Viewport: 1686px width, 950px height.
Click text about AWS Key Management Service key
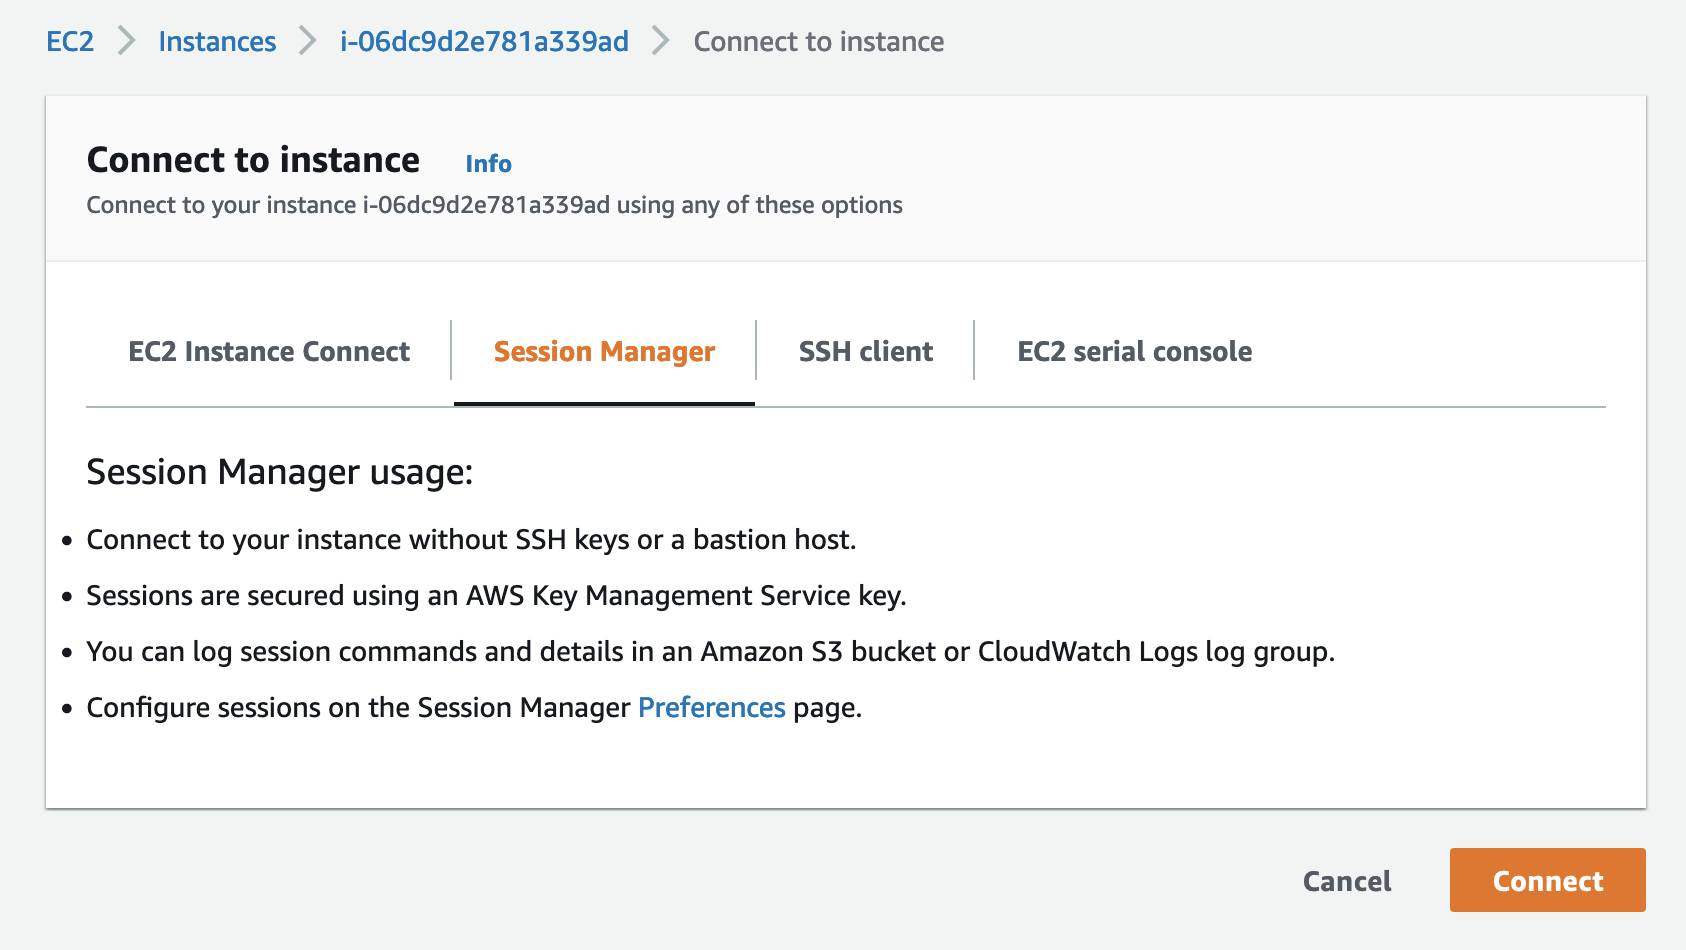click(x=496, y=596)
